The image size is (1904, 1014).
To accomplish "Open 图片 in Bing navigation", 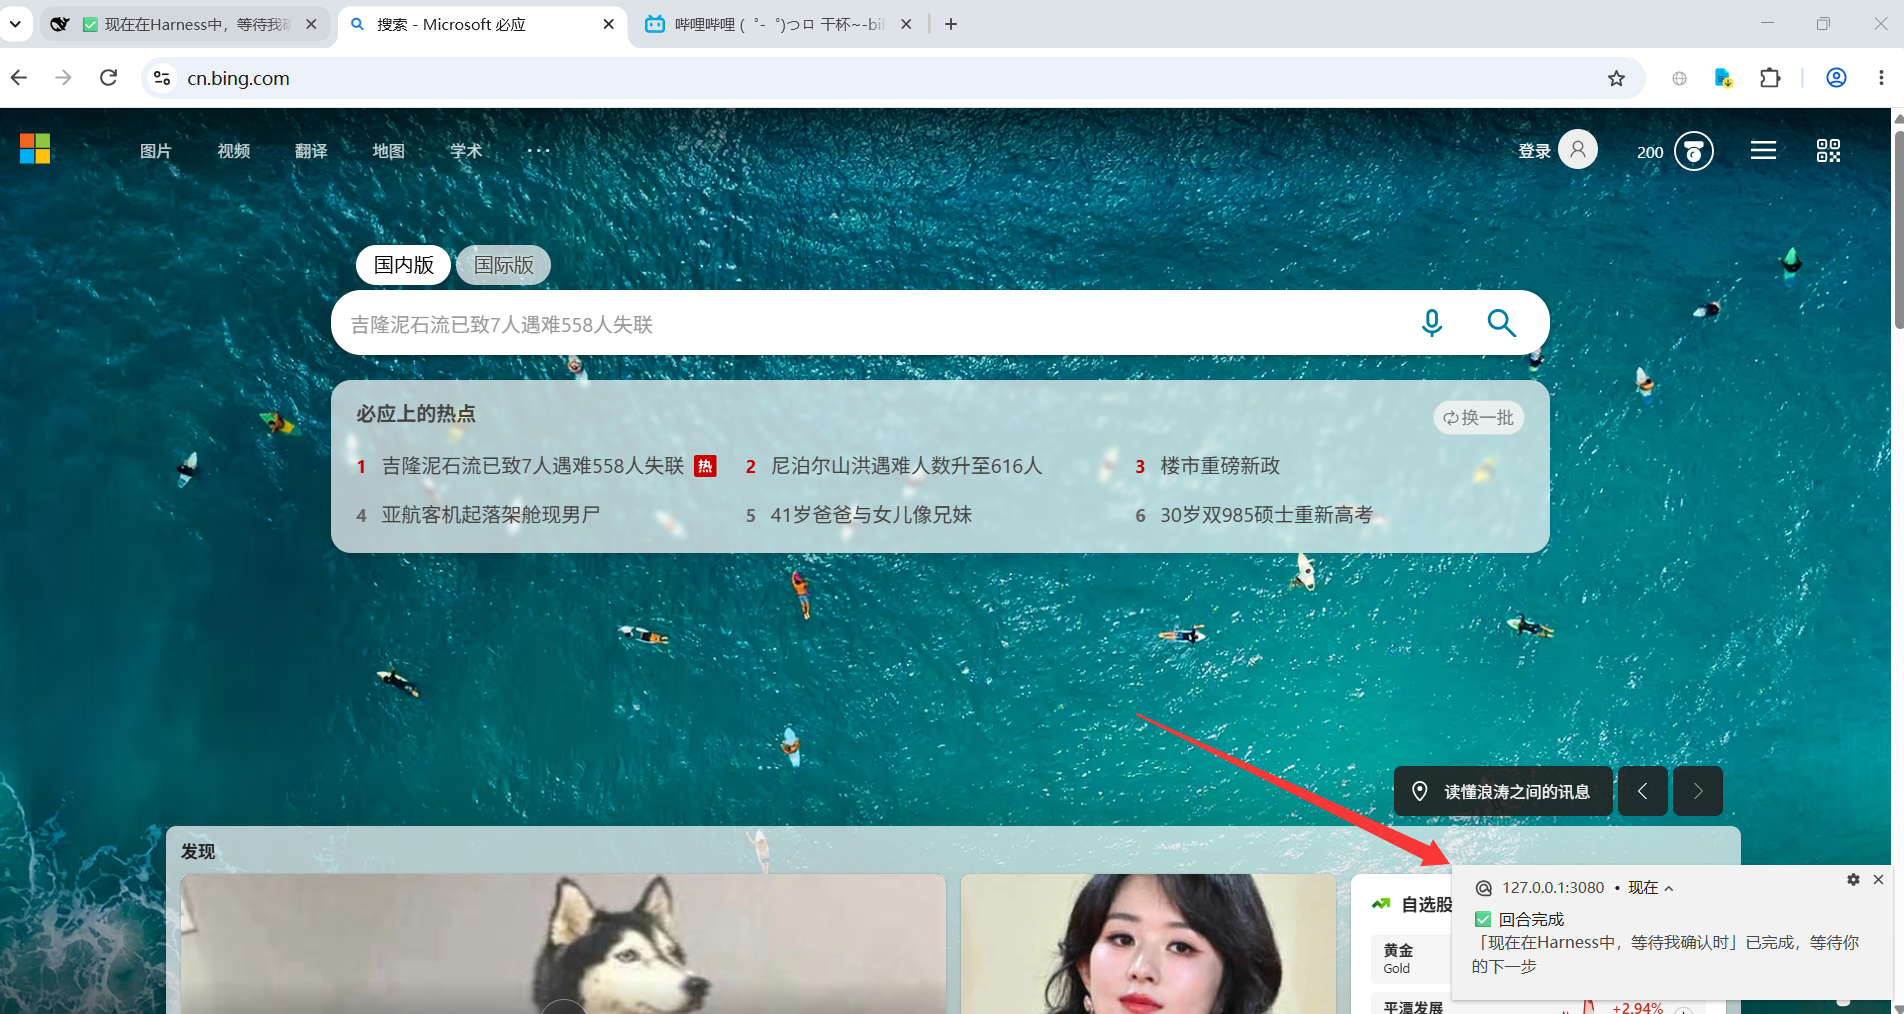I will 156,151.
